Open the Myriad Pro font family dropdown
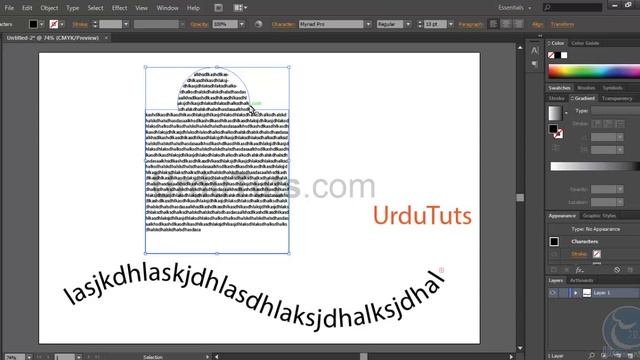640x360 pixels. (x=369, y=24)
